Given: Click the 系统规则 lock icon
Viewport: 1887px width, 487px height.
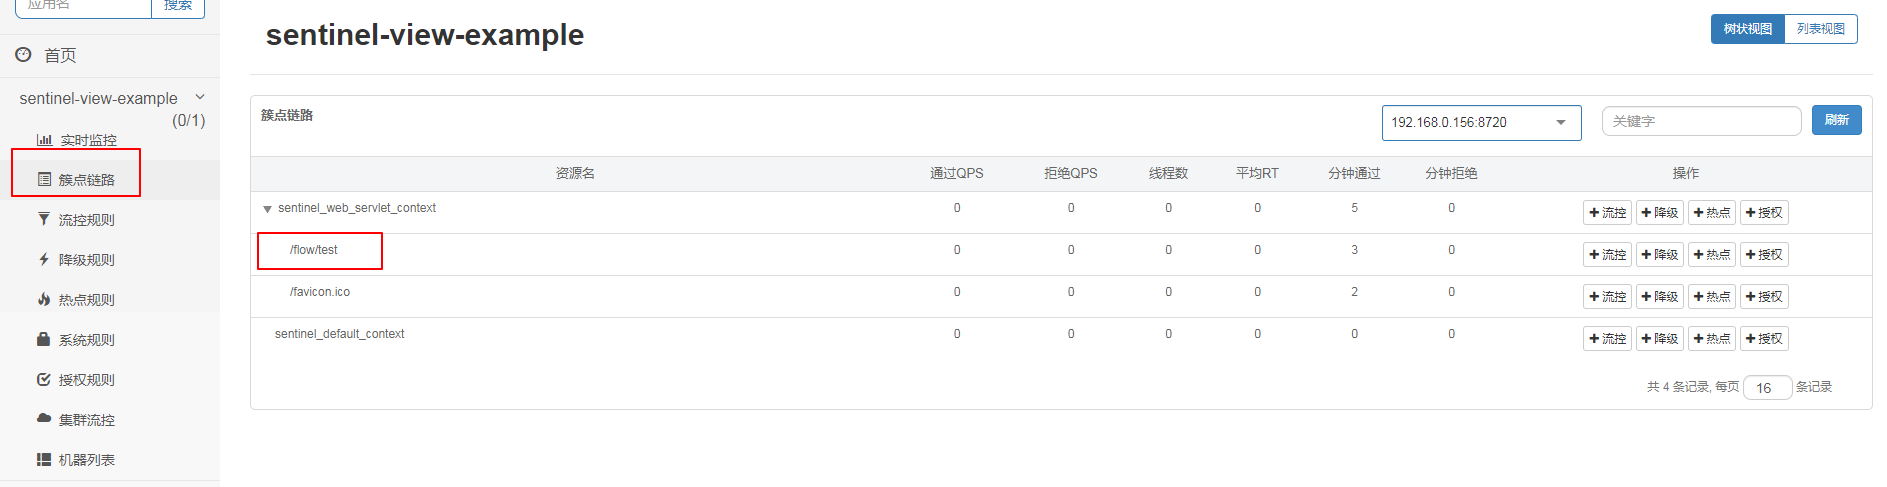Looking at the screenshot, I should [44, 339].
